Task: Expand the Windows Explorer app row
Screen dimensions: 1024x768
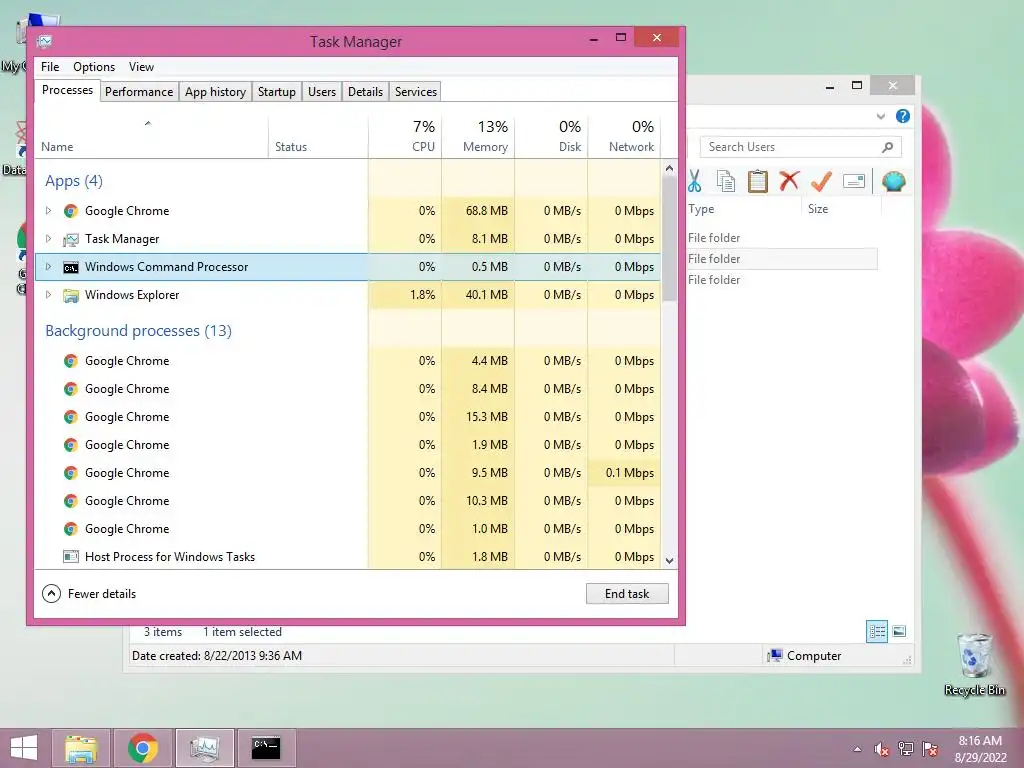Action: [x=48, y=295]
